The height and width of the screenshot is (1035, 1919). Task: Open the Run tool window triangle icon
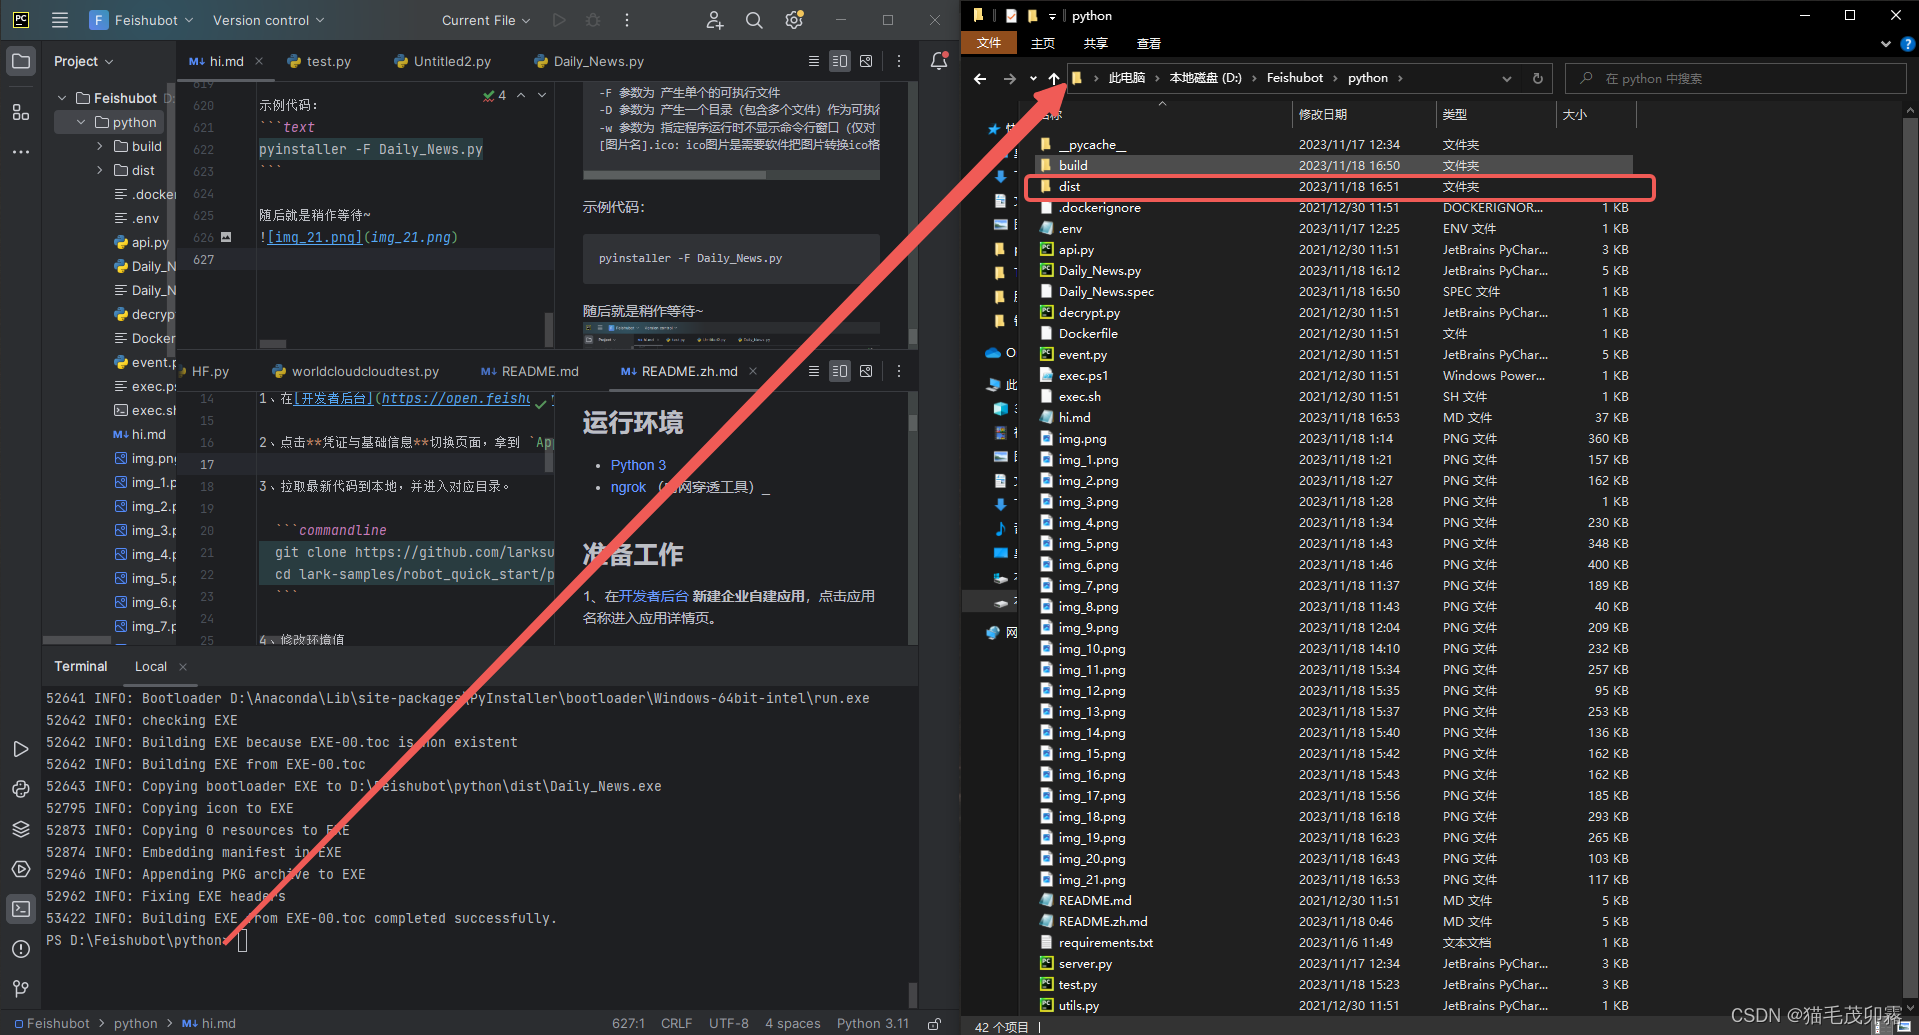point(21,749)
